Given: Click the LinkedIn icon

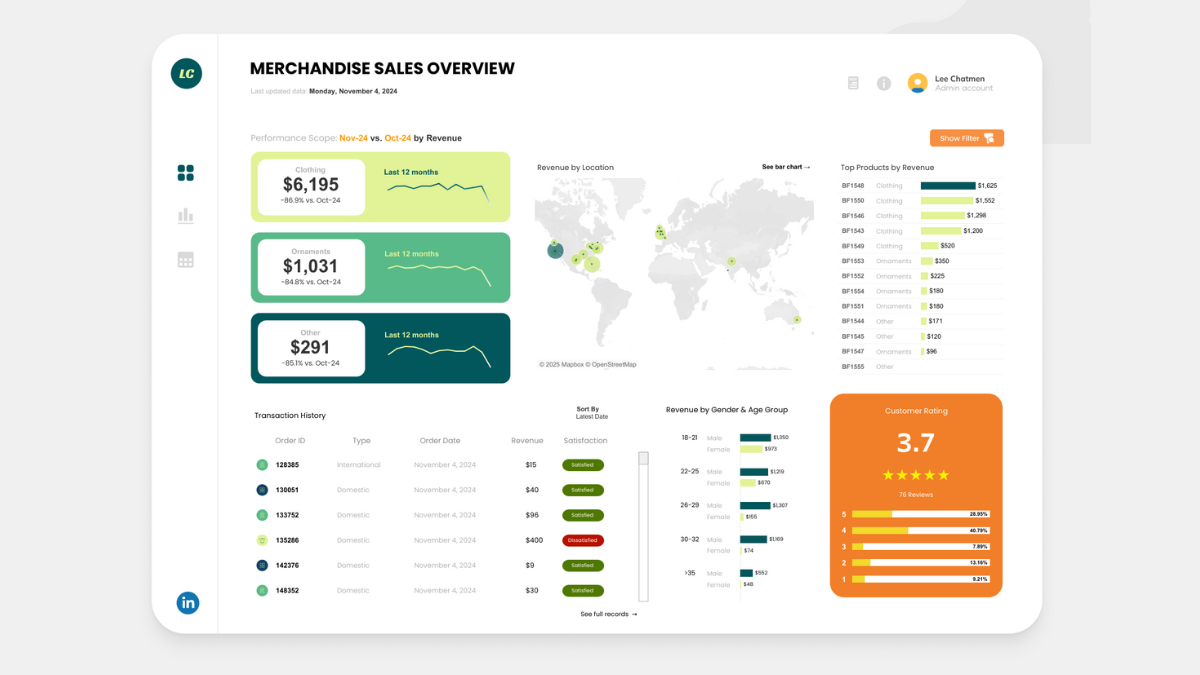Looking at the screenshot, I should (188, 602).
